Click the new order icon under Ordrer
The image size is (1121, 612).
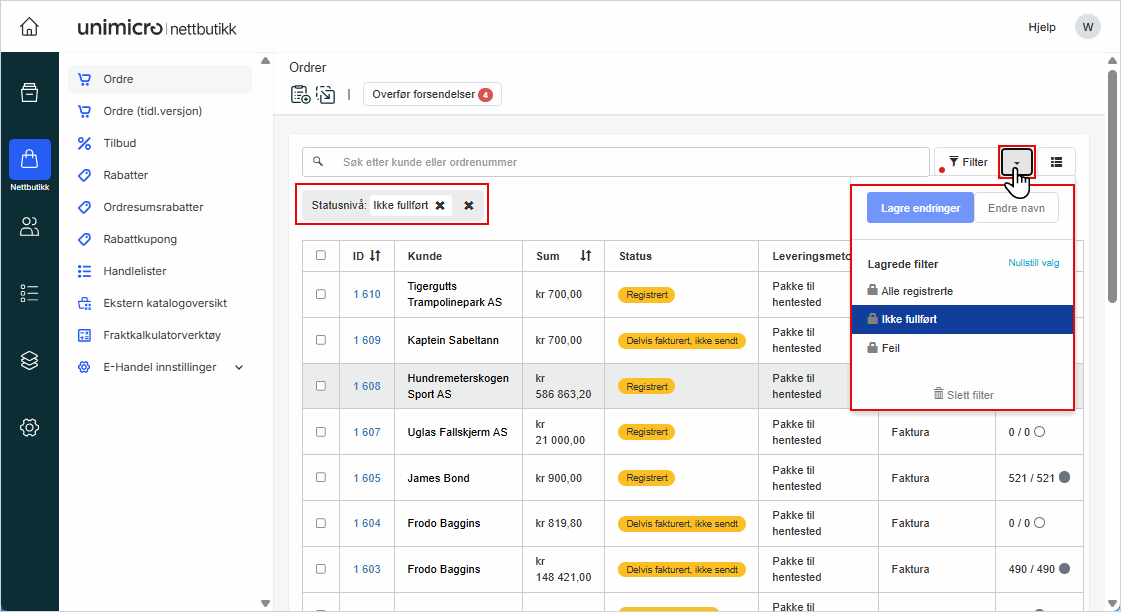[300, 95]
